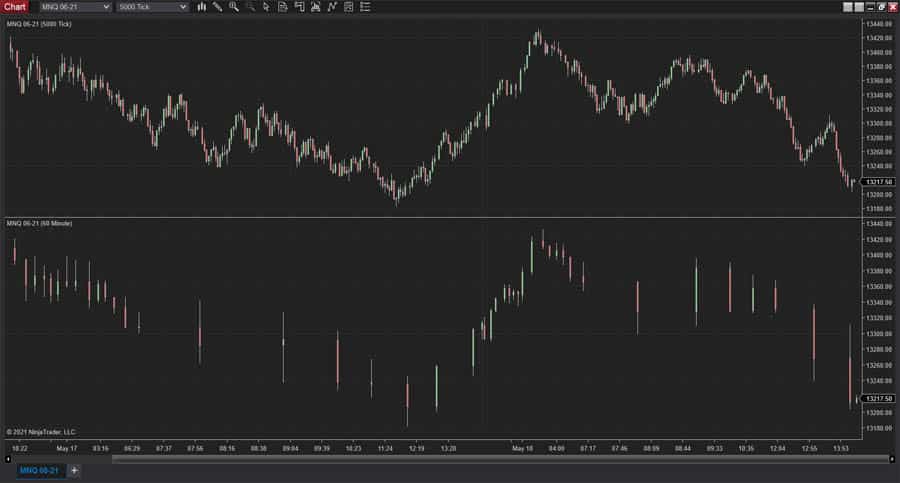Open the chart trader panel icon
The width and height of the screenshot is (900, 483).
pos(299,7)
